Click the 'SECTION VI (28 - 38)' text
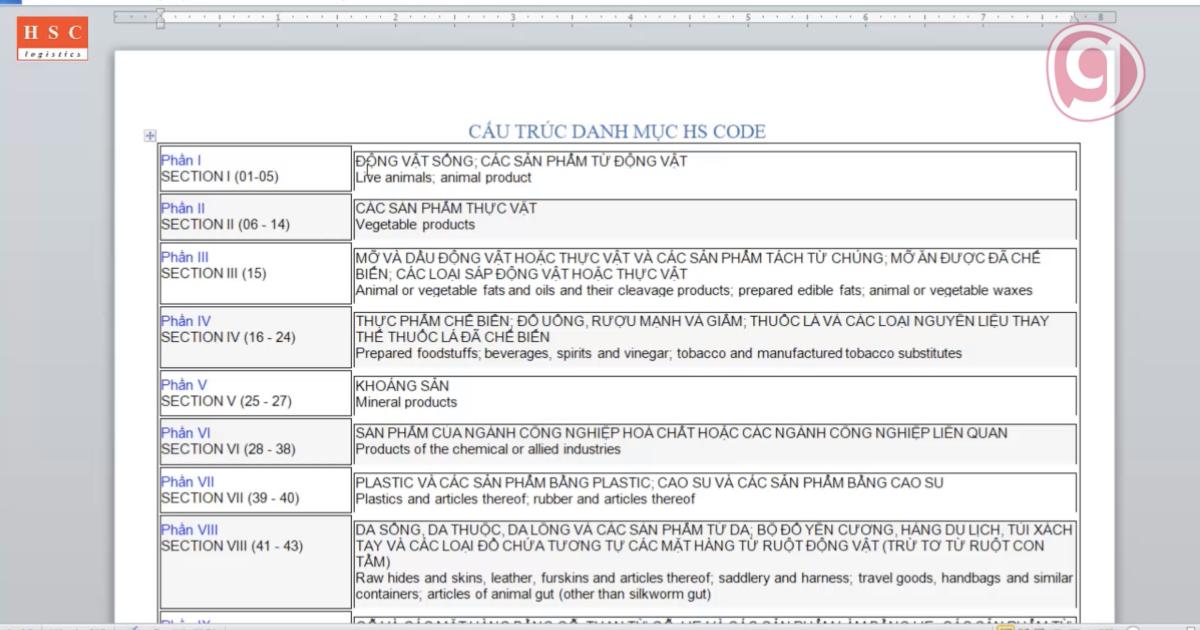1200x630 pixels. click(x=228, y=449)
